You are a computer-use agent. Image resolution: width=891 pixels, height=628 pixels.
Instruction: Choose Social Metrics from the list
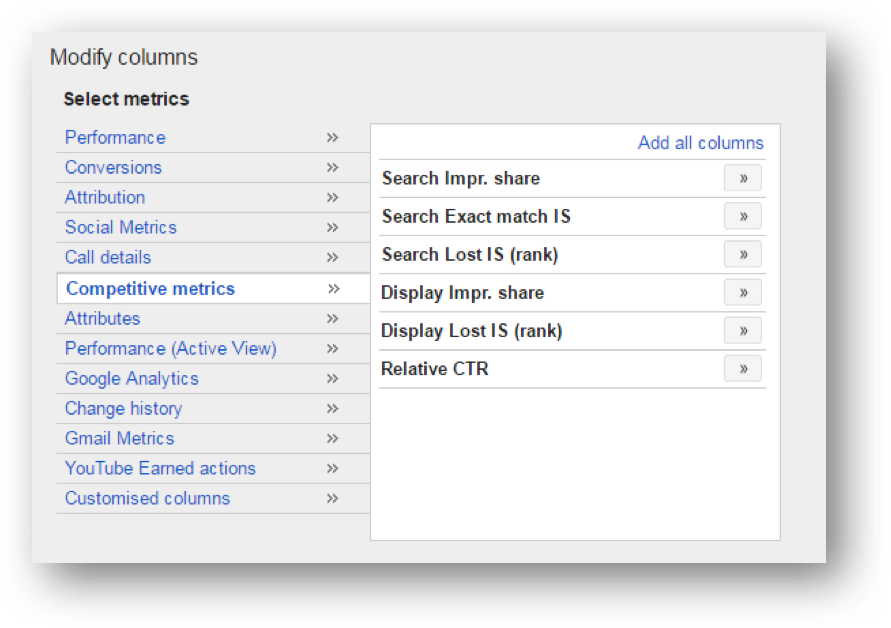[120, 228]
